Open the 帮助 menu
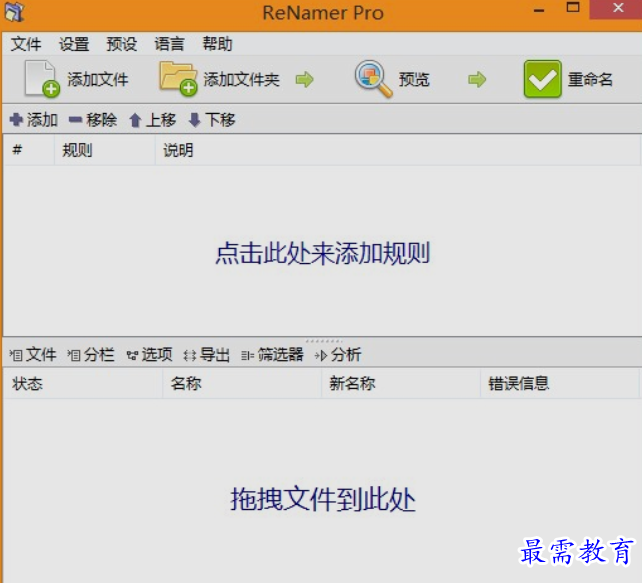 pos(217,44)
